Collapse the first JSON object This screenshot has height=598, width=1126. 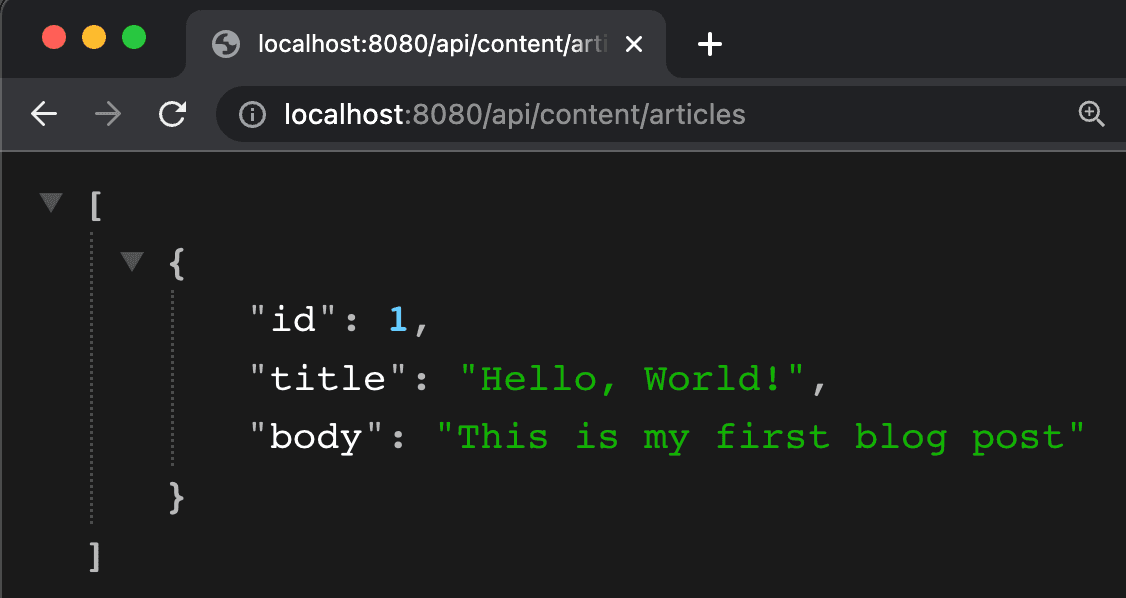coord(131,262)
